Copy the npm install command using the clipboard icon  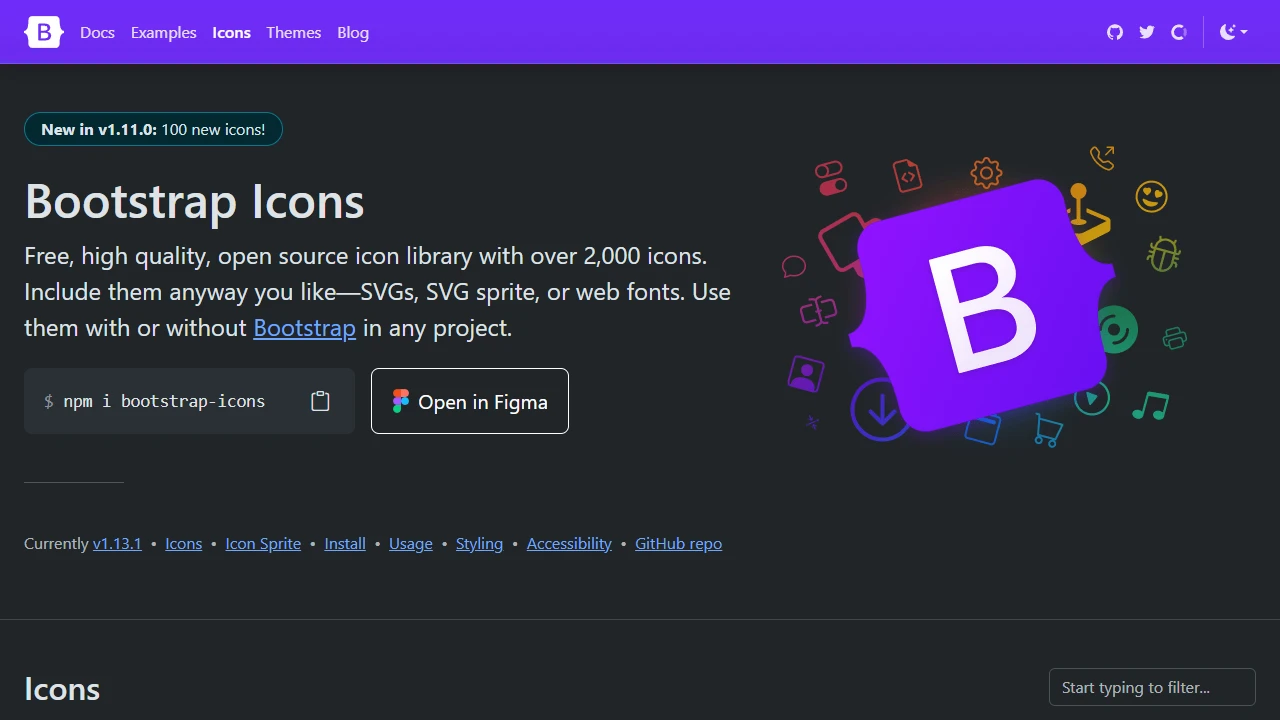320,400
